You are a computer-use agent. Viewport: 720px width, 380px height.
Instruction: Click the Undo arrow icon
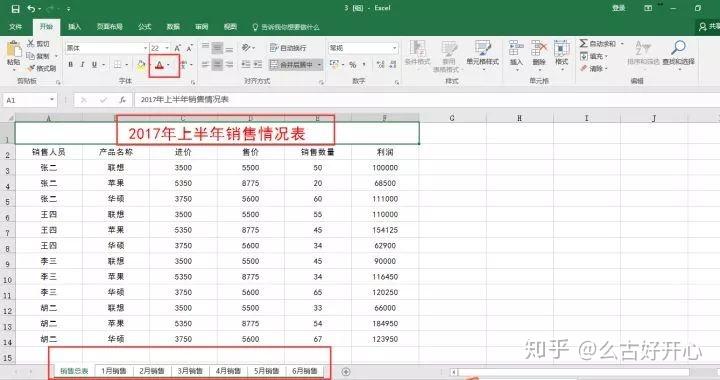31,9
